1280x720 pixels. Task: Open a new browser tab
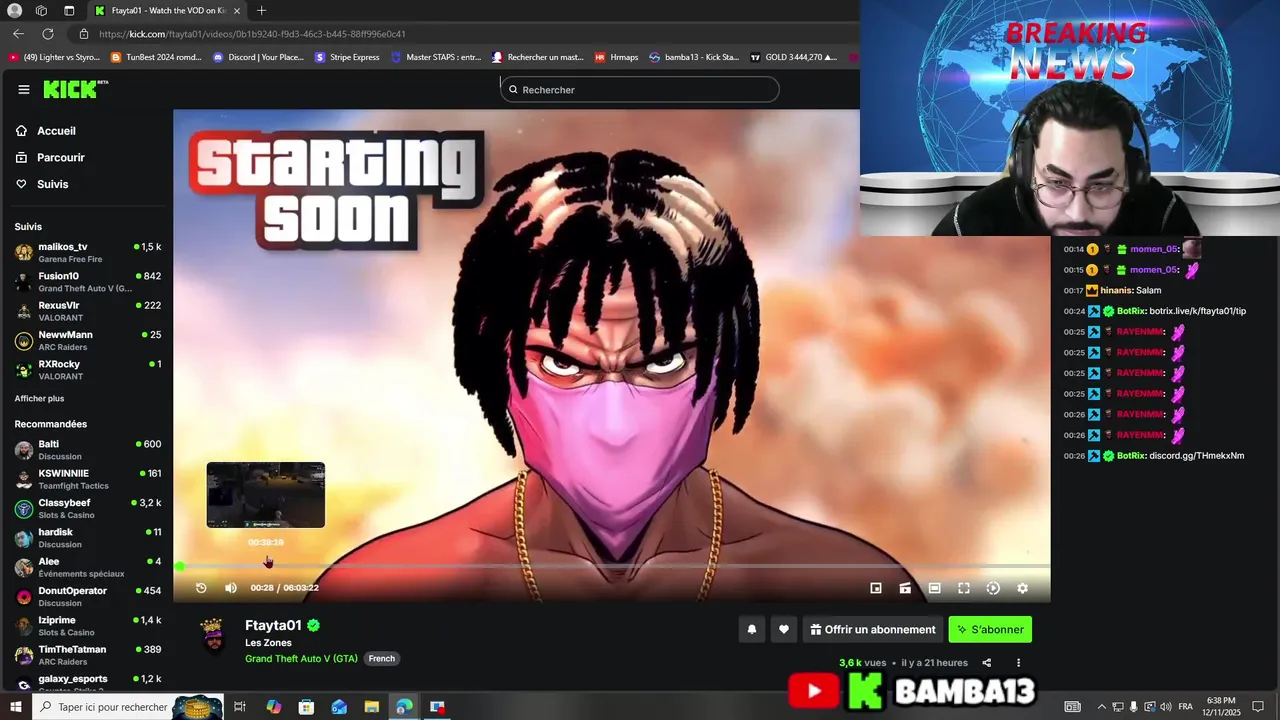(x=261, y=10)
